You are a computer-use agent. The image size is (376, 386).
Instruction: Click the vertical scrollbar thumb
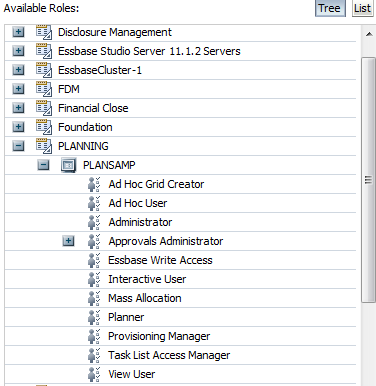coord(369,180)
